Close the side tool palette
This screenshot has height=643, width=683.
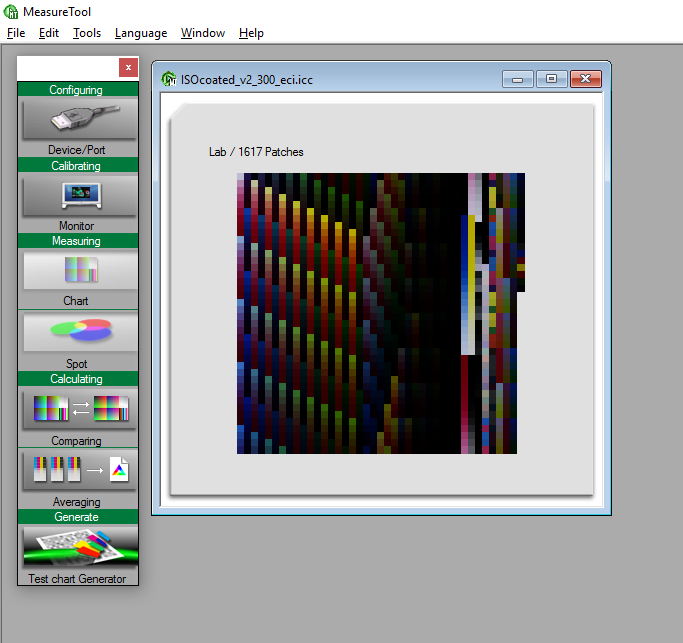128,68
